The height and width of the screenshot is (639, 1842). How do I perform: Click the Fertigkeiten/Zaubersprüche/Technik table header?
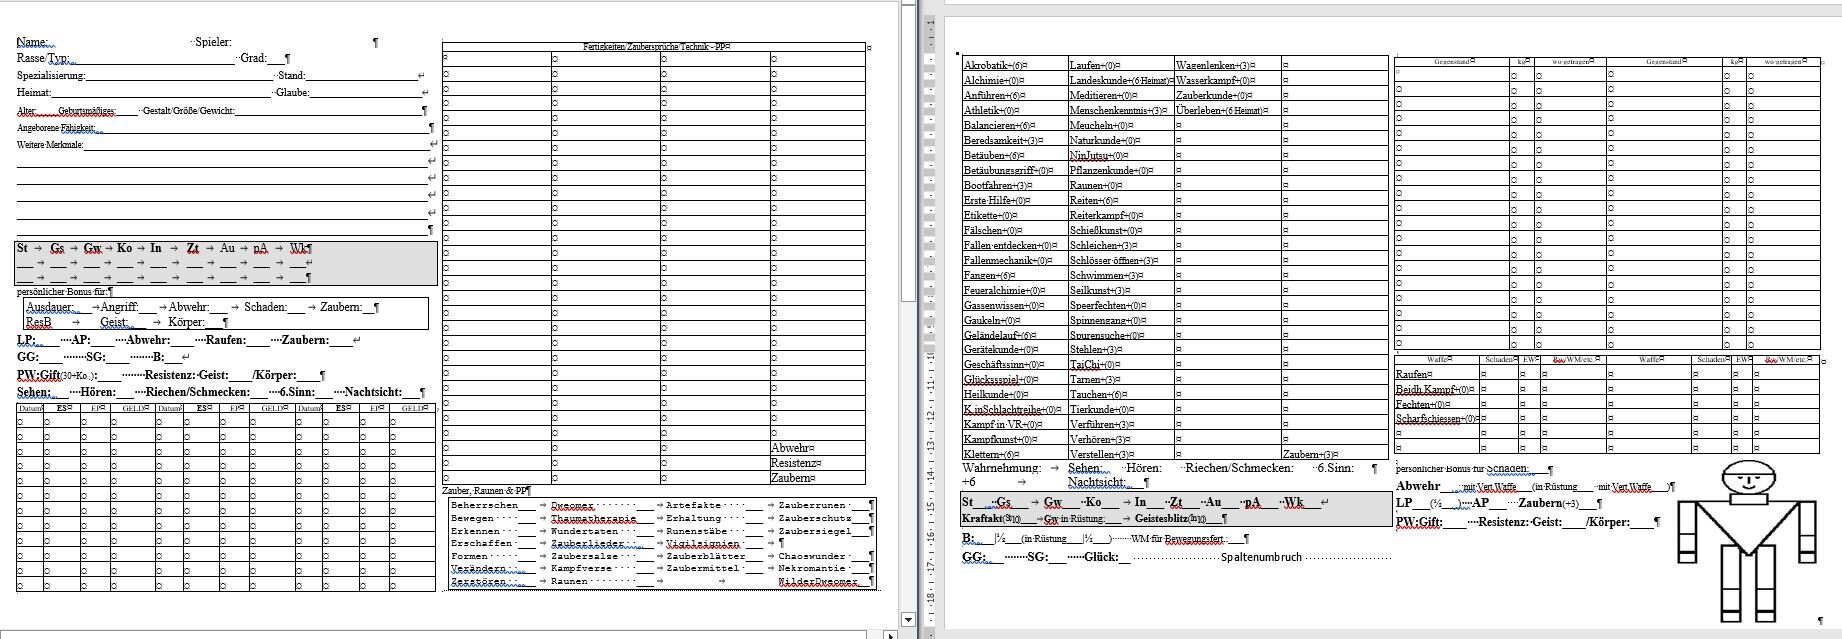656,47
